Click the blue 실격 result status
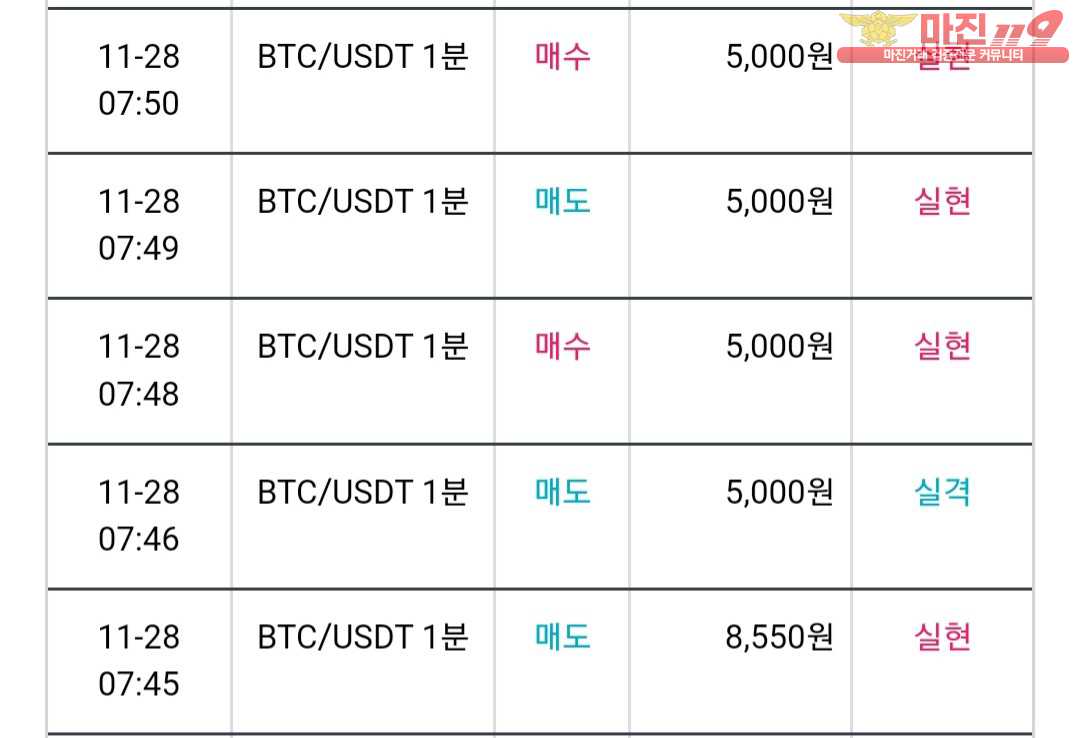1080x738 pixels. (943, 493)
